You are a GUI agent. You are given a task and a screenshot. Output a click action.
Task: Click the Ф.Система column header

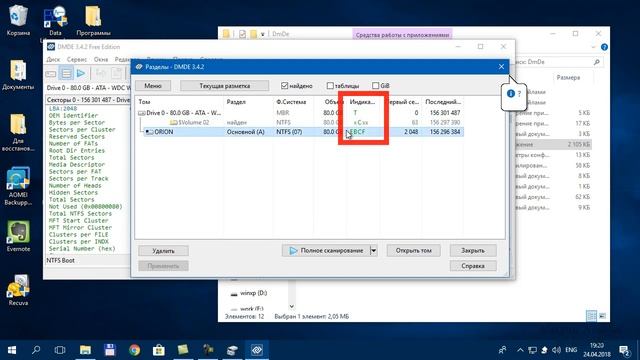291,102
